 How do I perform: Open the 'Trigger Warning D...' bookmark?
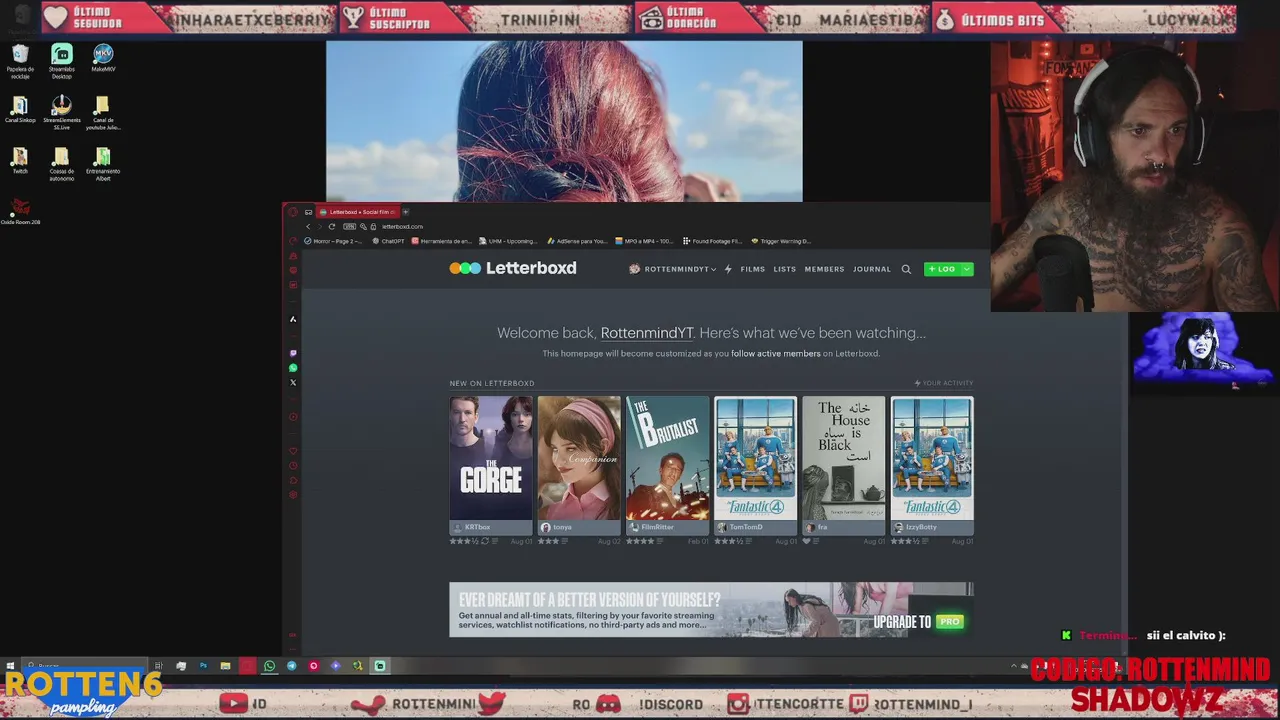tap(781, 241)
